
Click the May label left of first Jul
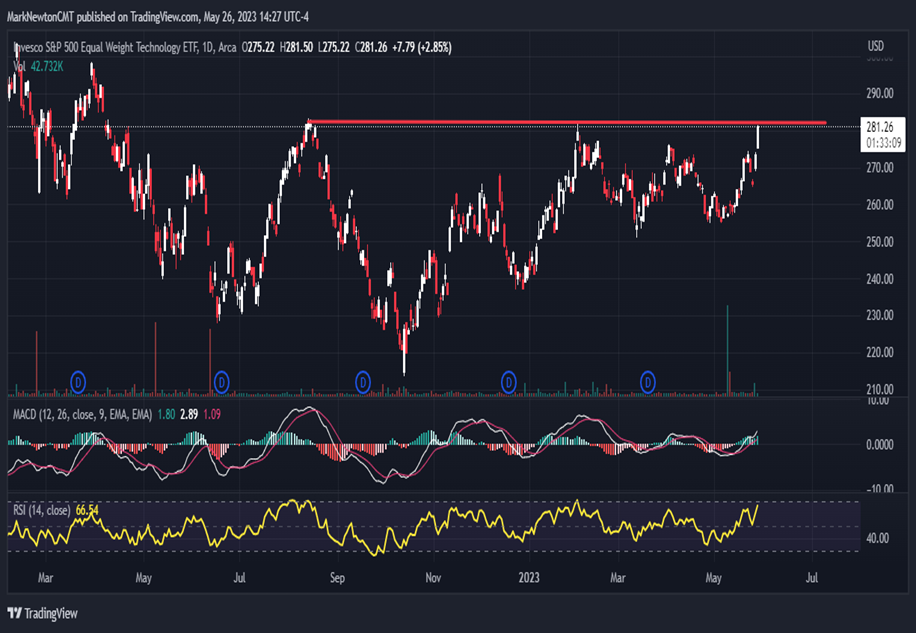[x=143, y=578]
